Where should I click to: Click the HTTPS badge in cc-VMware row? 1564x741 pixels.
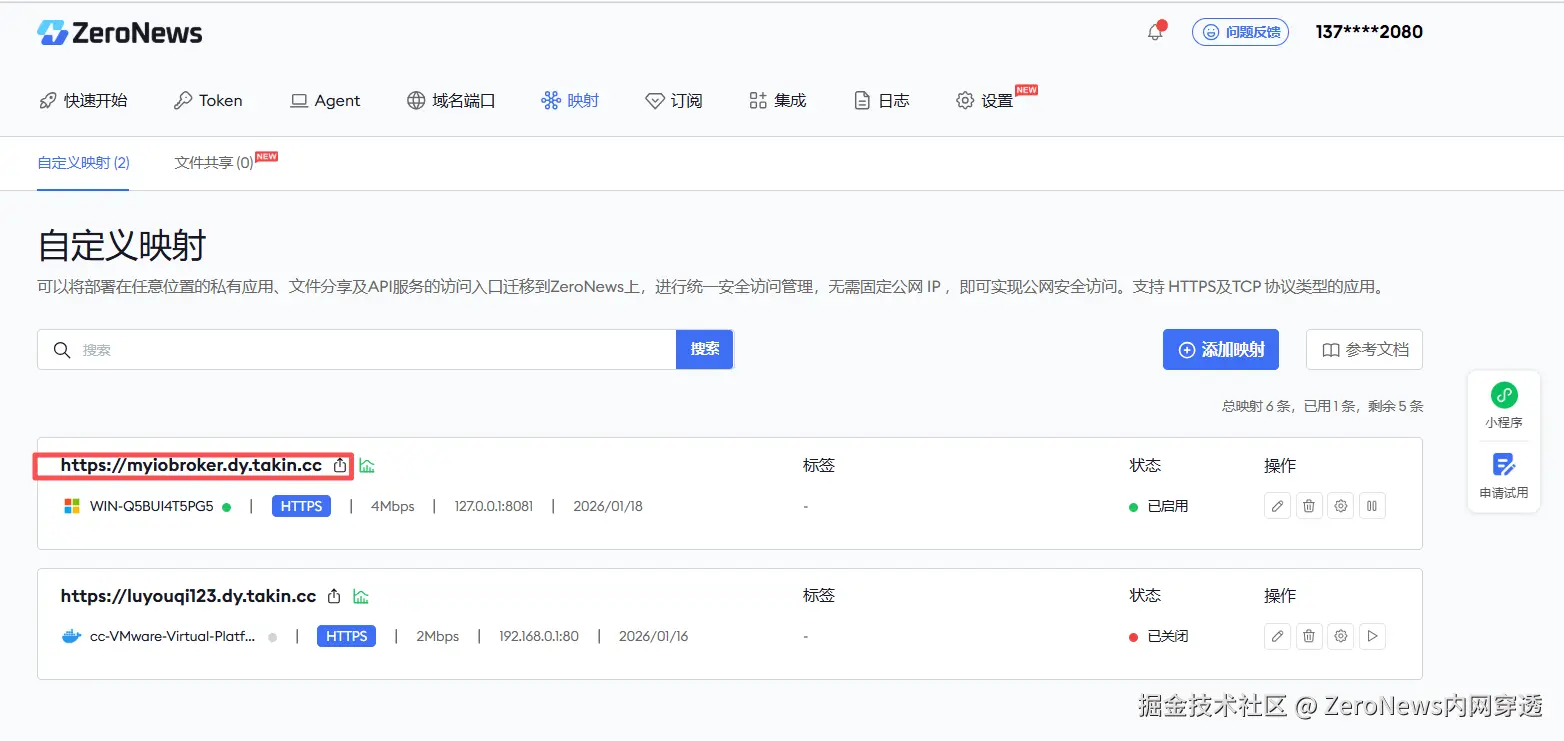point(347,636)
